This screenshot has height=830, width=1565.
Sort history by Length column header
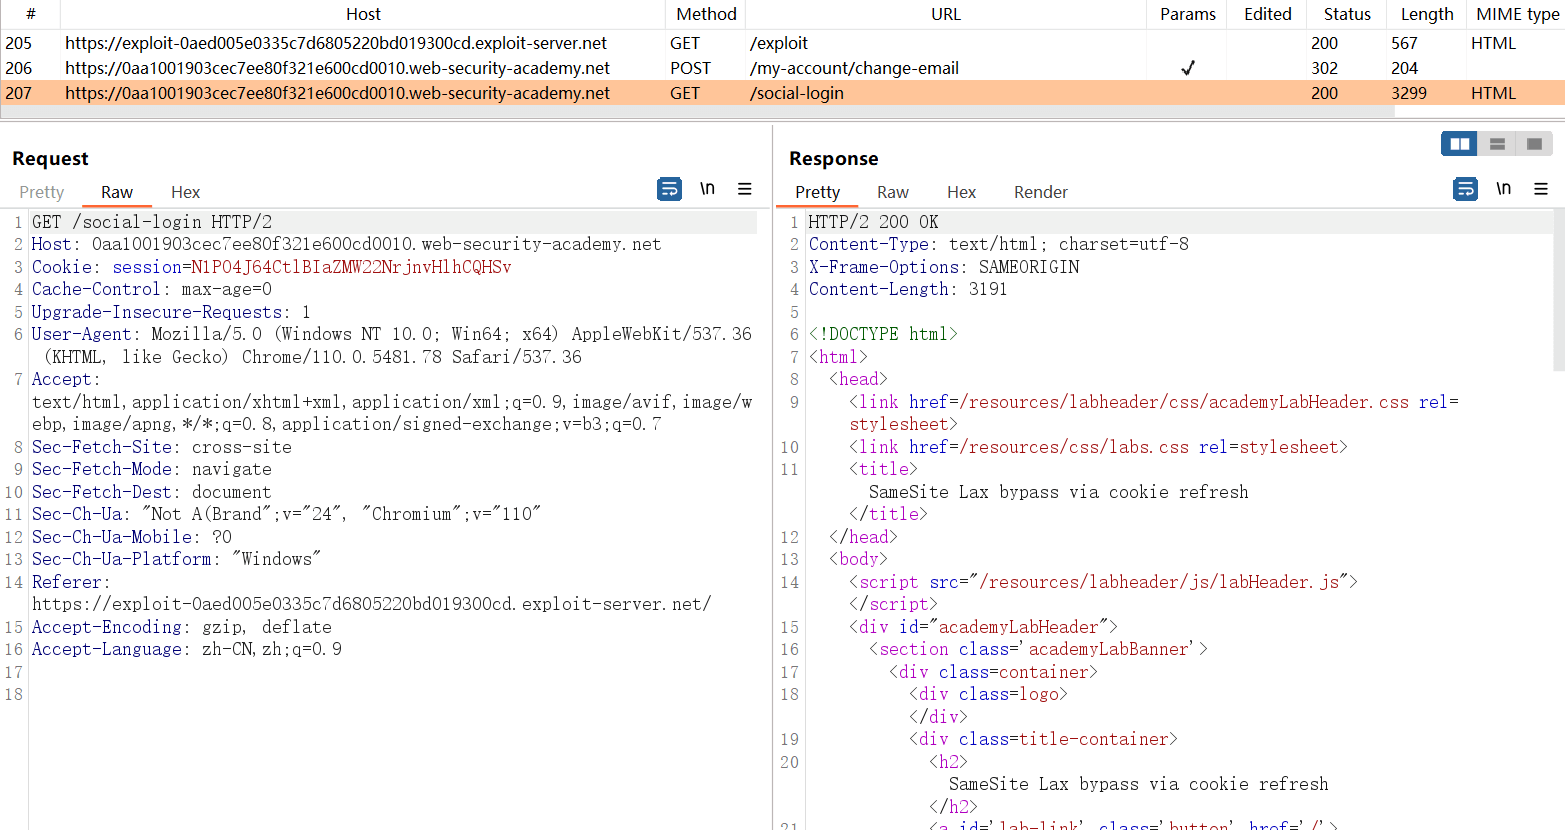tap(1426, 14)
